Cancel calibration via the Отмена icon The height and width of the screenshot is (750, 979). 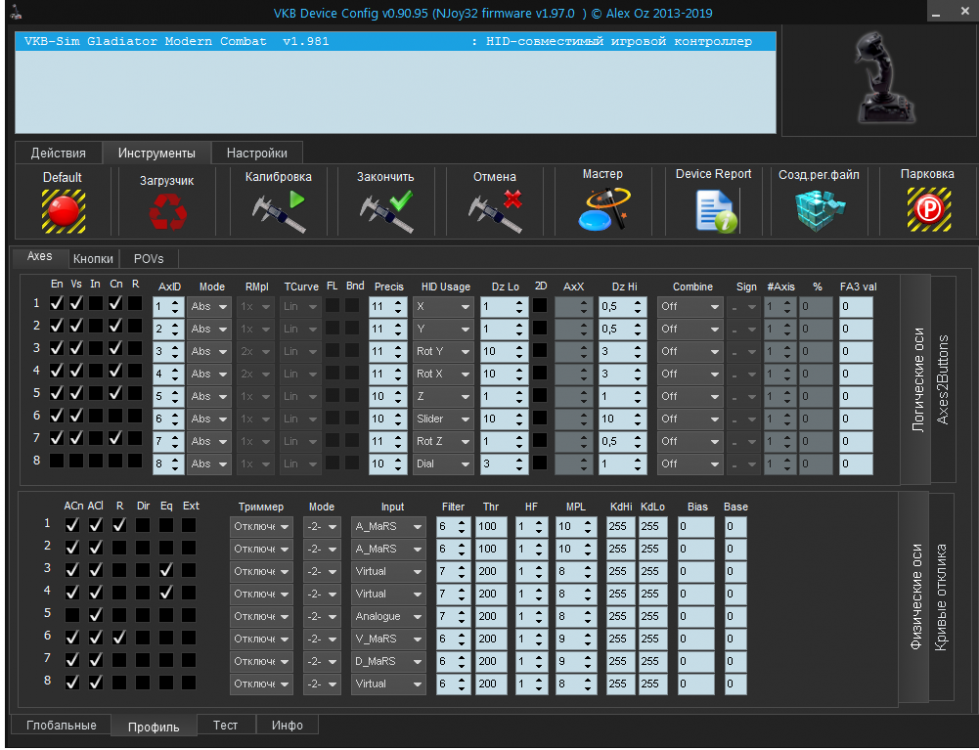495,210
